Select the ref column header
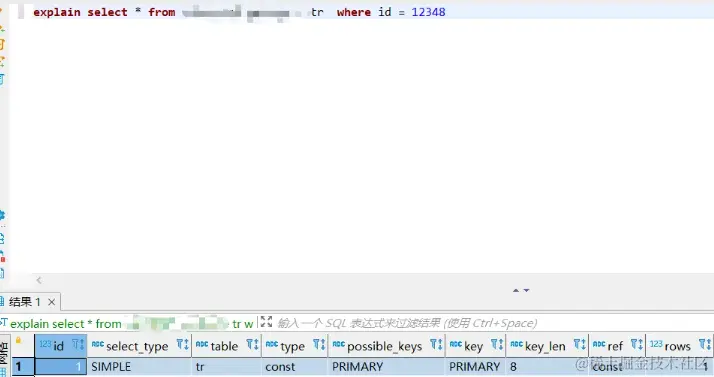Screen dimensions: 714x377 pos(617,346)
